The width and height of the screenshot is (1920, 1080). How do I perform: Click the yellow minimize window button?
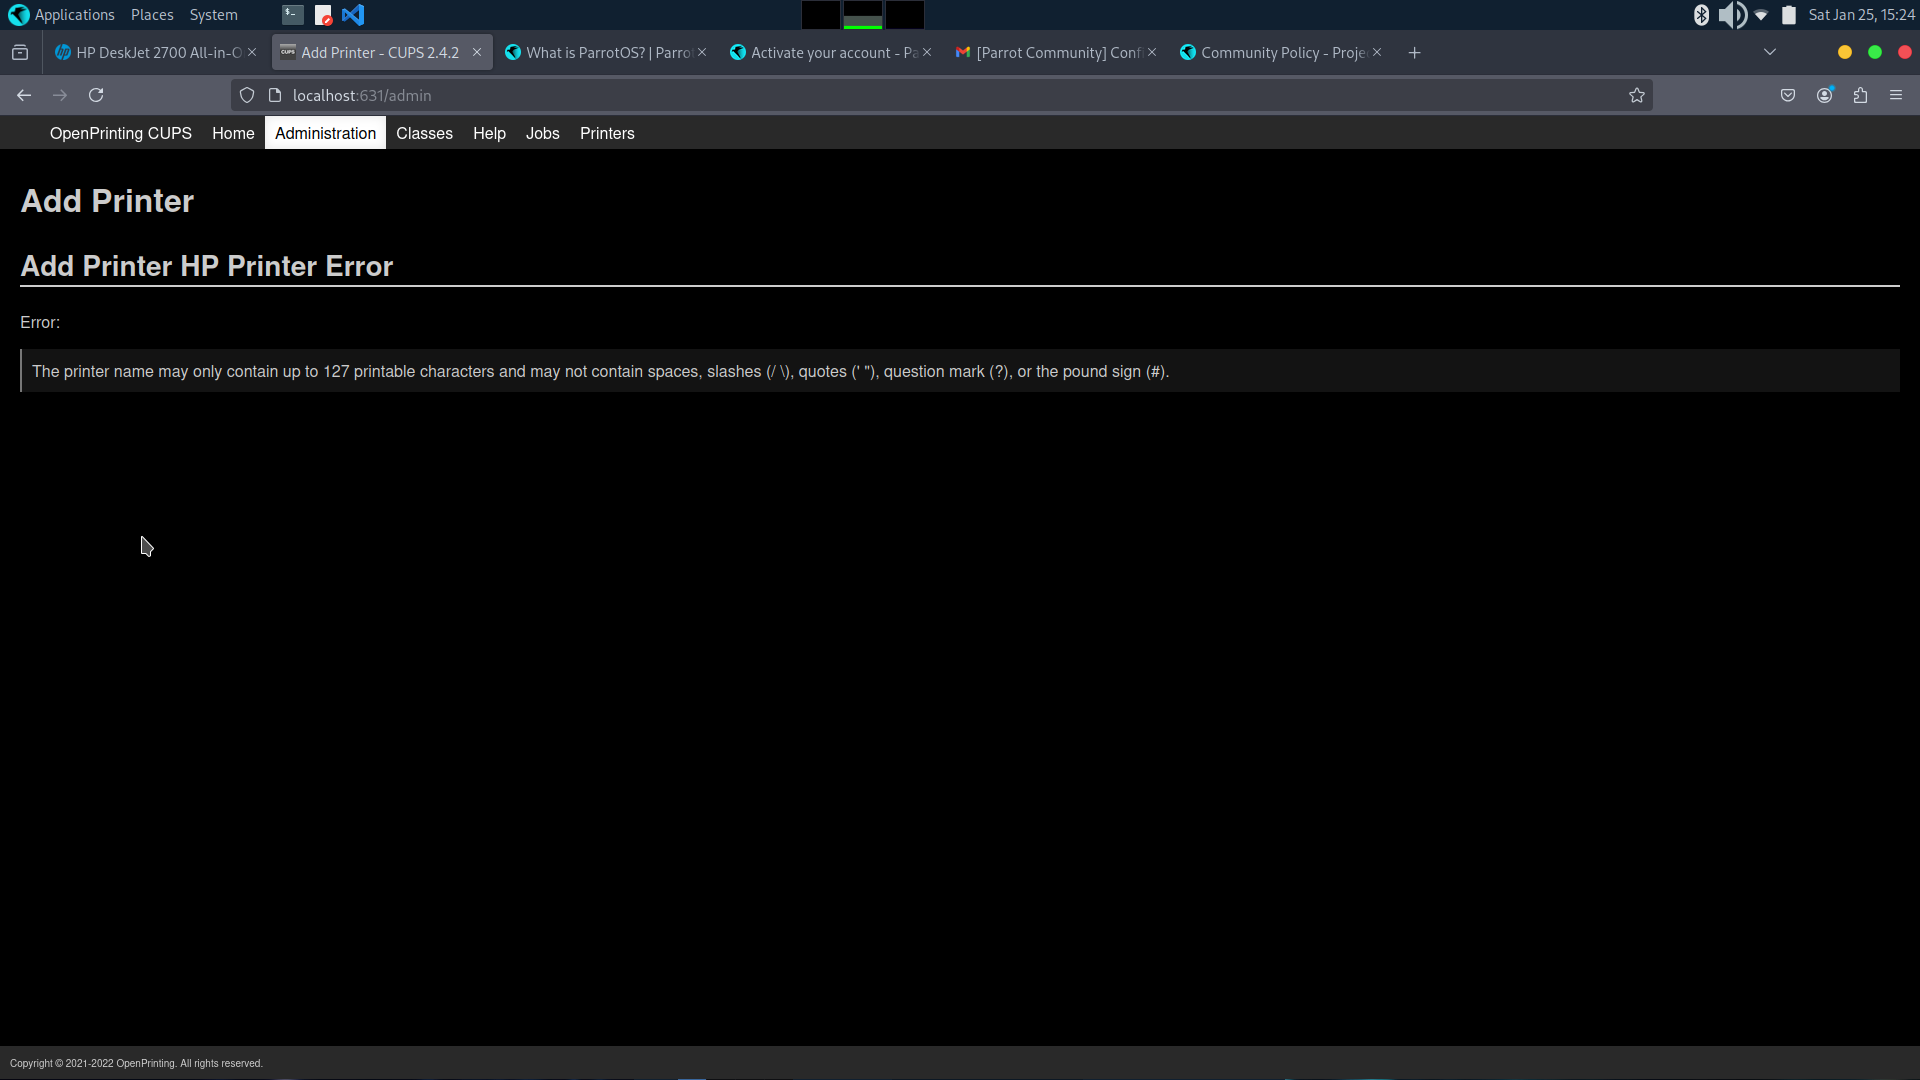(1845, 53)
